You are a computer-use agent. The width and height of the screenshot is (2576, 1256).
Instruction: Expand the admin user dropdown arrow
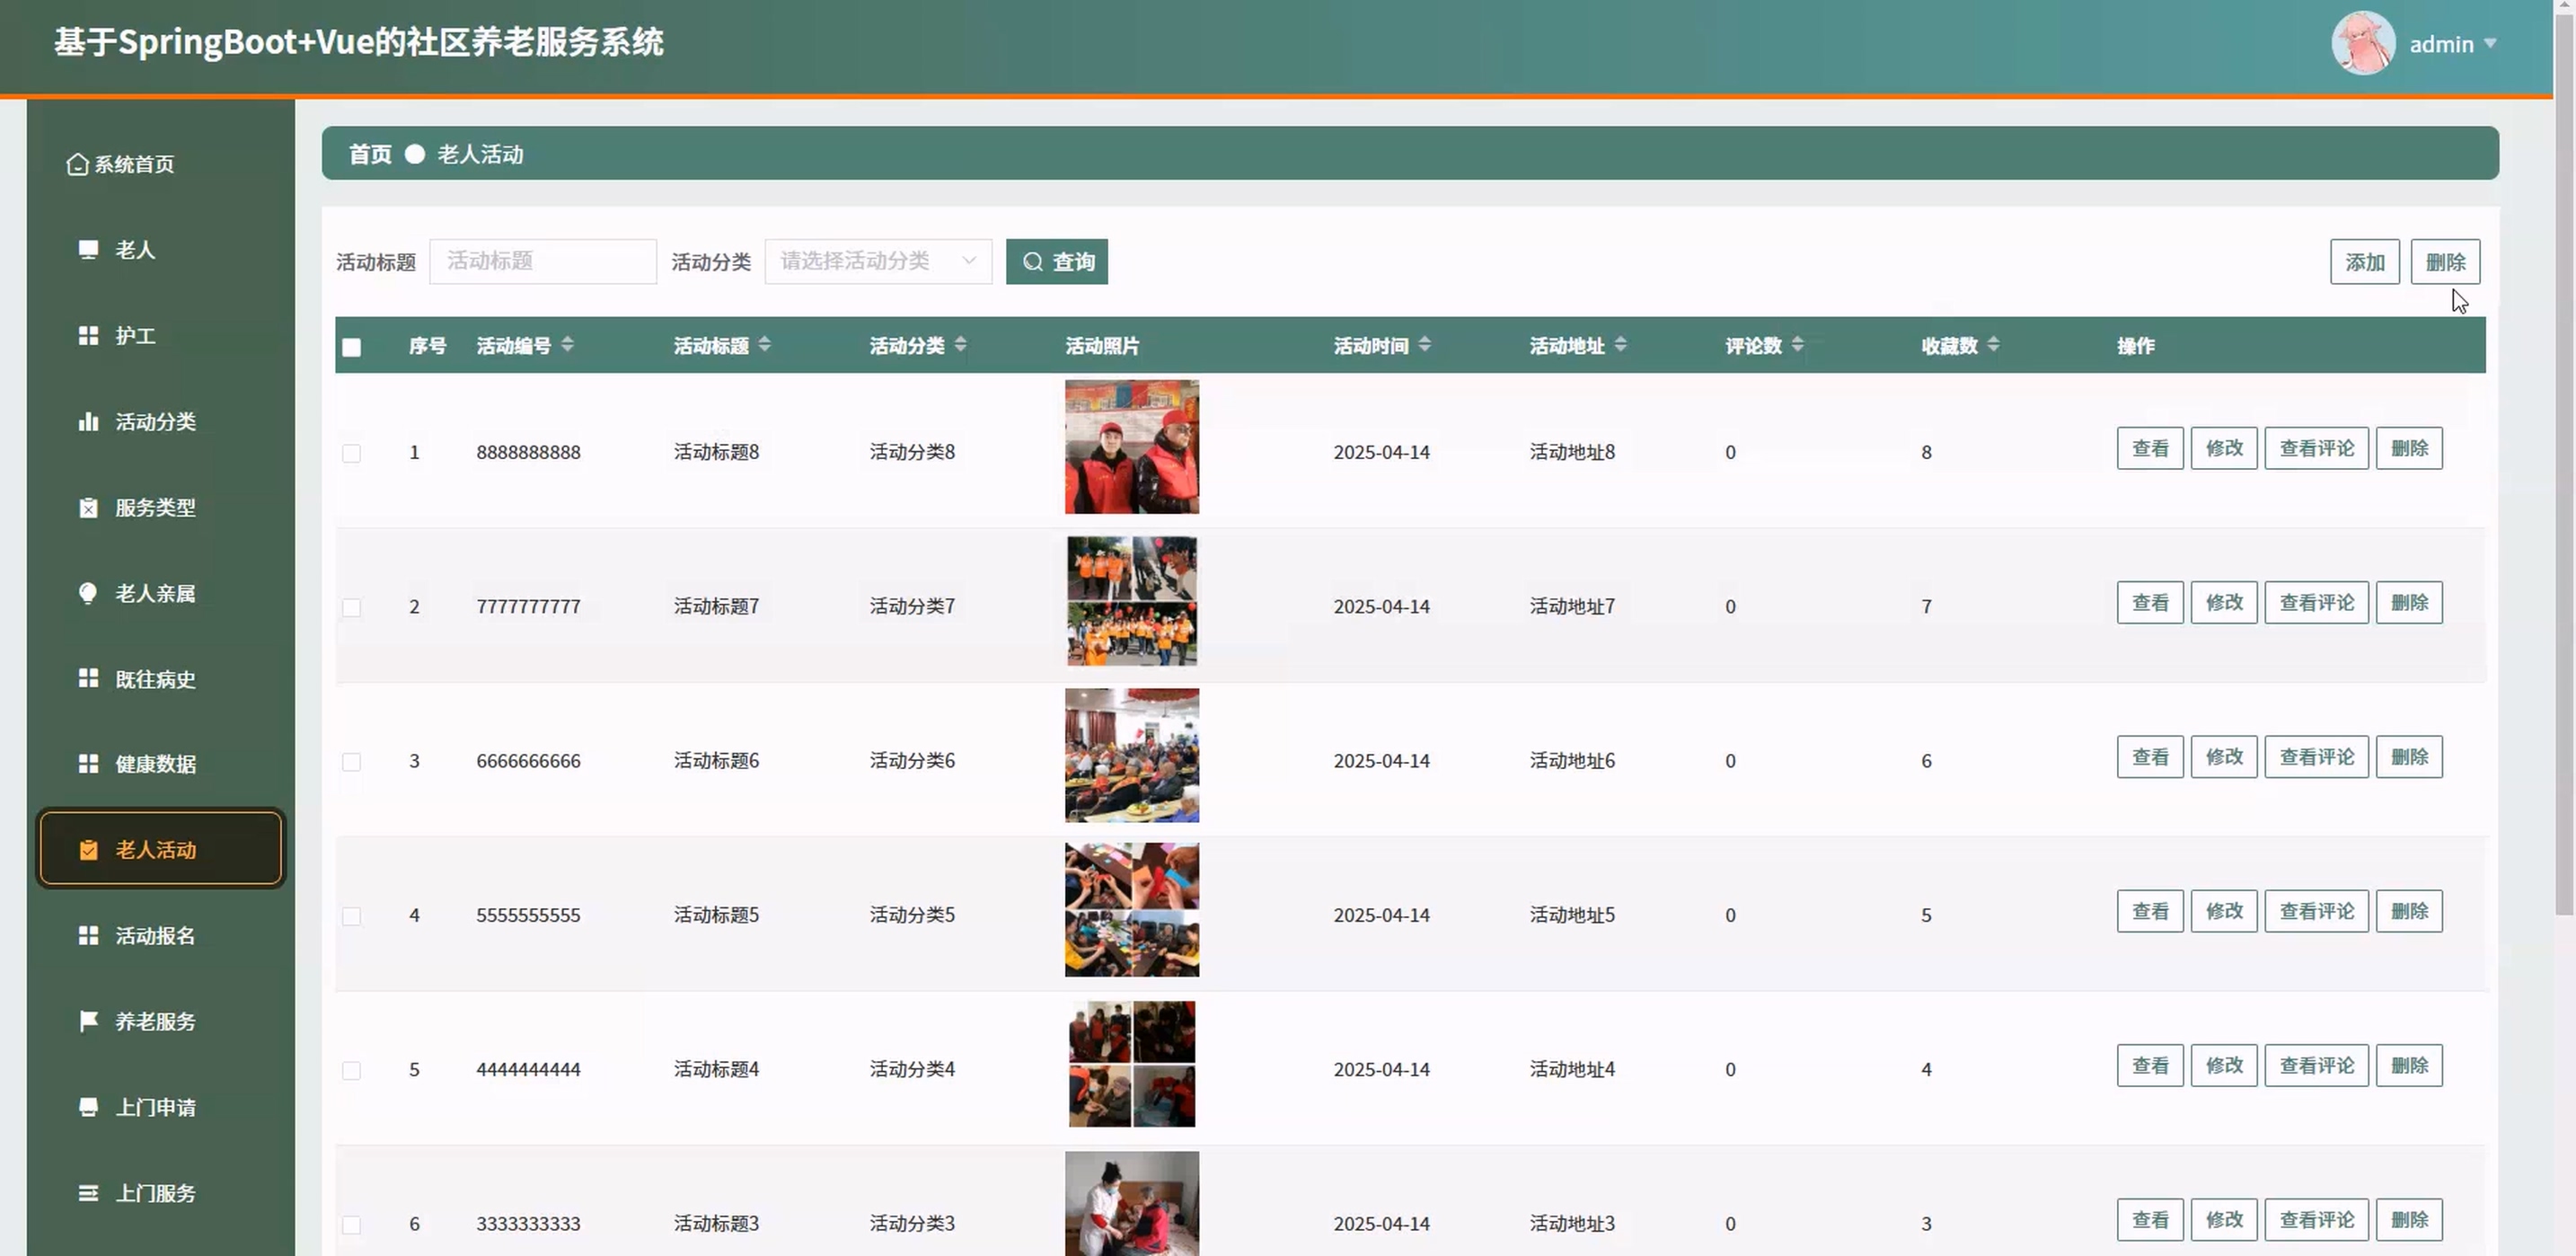pos(2490,44)
